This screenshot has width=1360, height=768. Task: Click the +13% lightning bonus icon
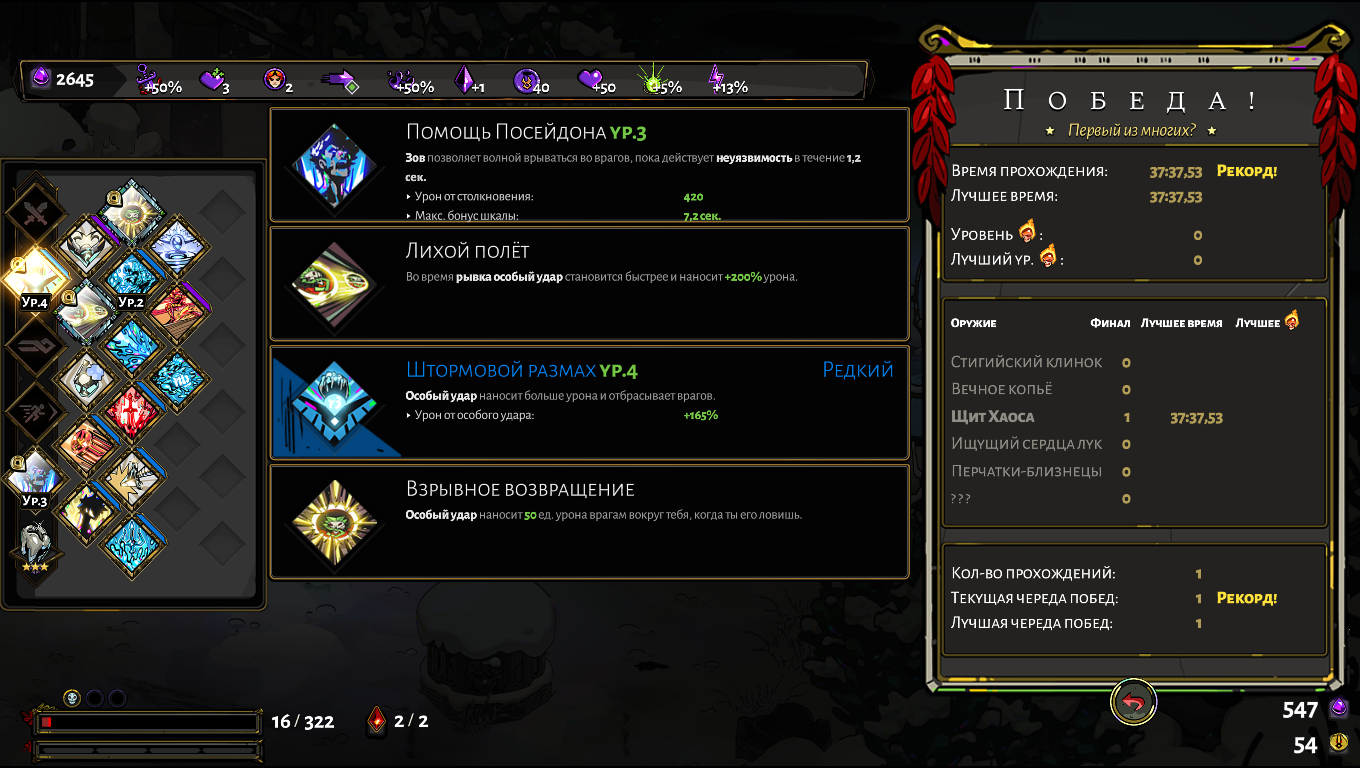[727, 80]
